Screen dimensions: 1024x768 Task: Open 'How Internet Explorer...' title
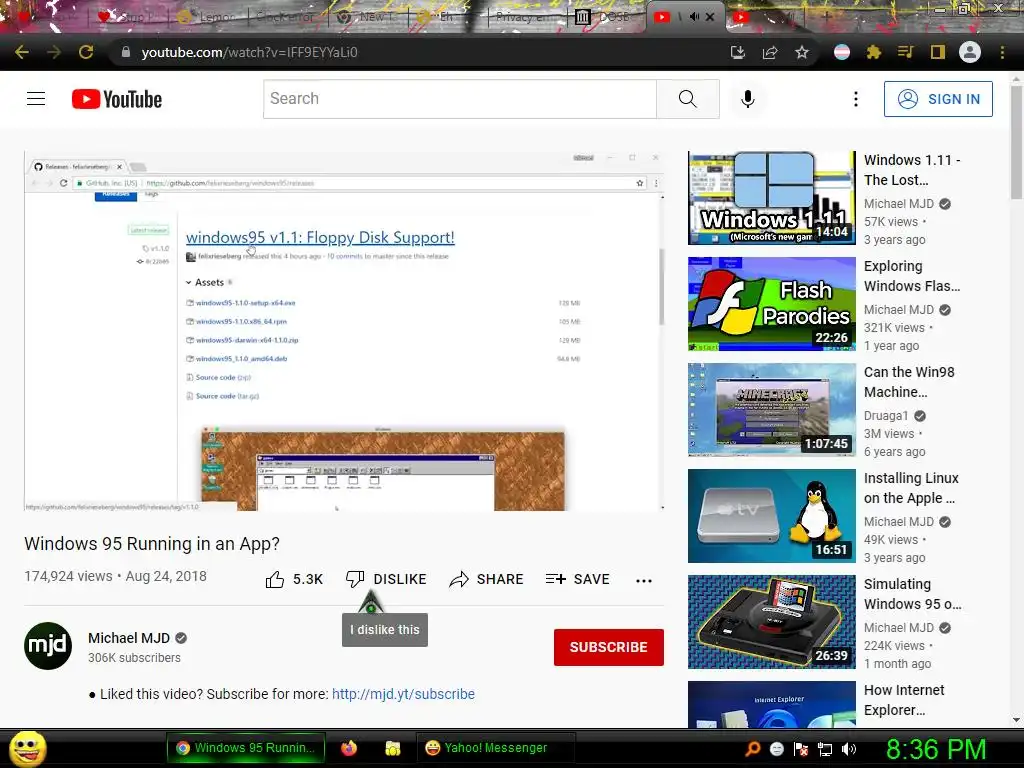[x=904, y=699]
